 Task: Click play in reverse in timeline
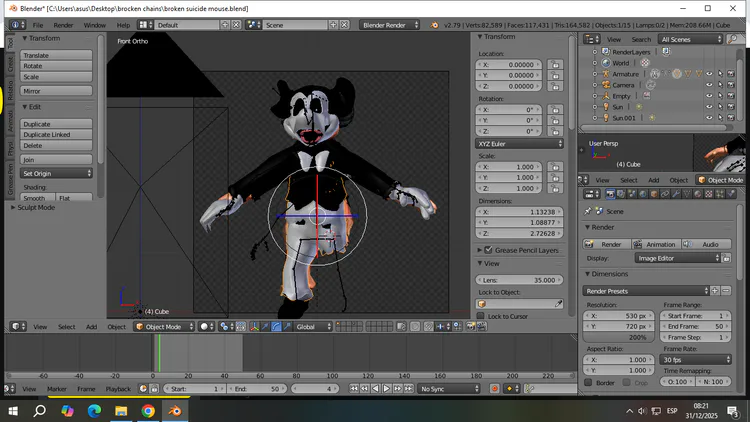click(375, 389)
